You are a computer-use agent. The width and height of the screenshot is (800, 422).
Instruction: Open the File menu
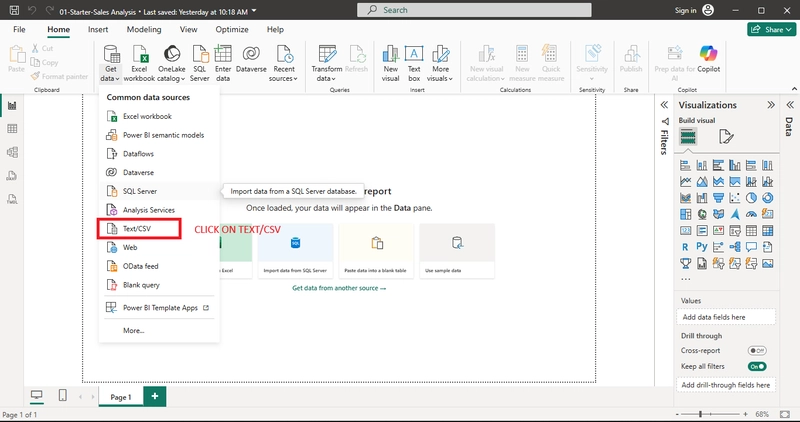click(19, 30)
